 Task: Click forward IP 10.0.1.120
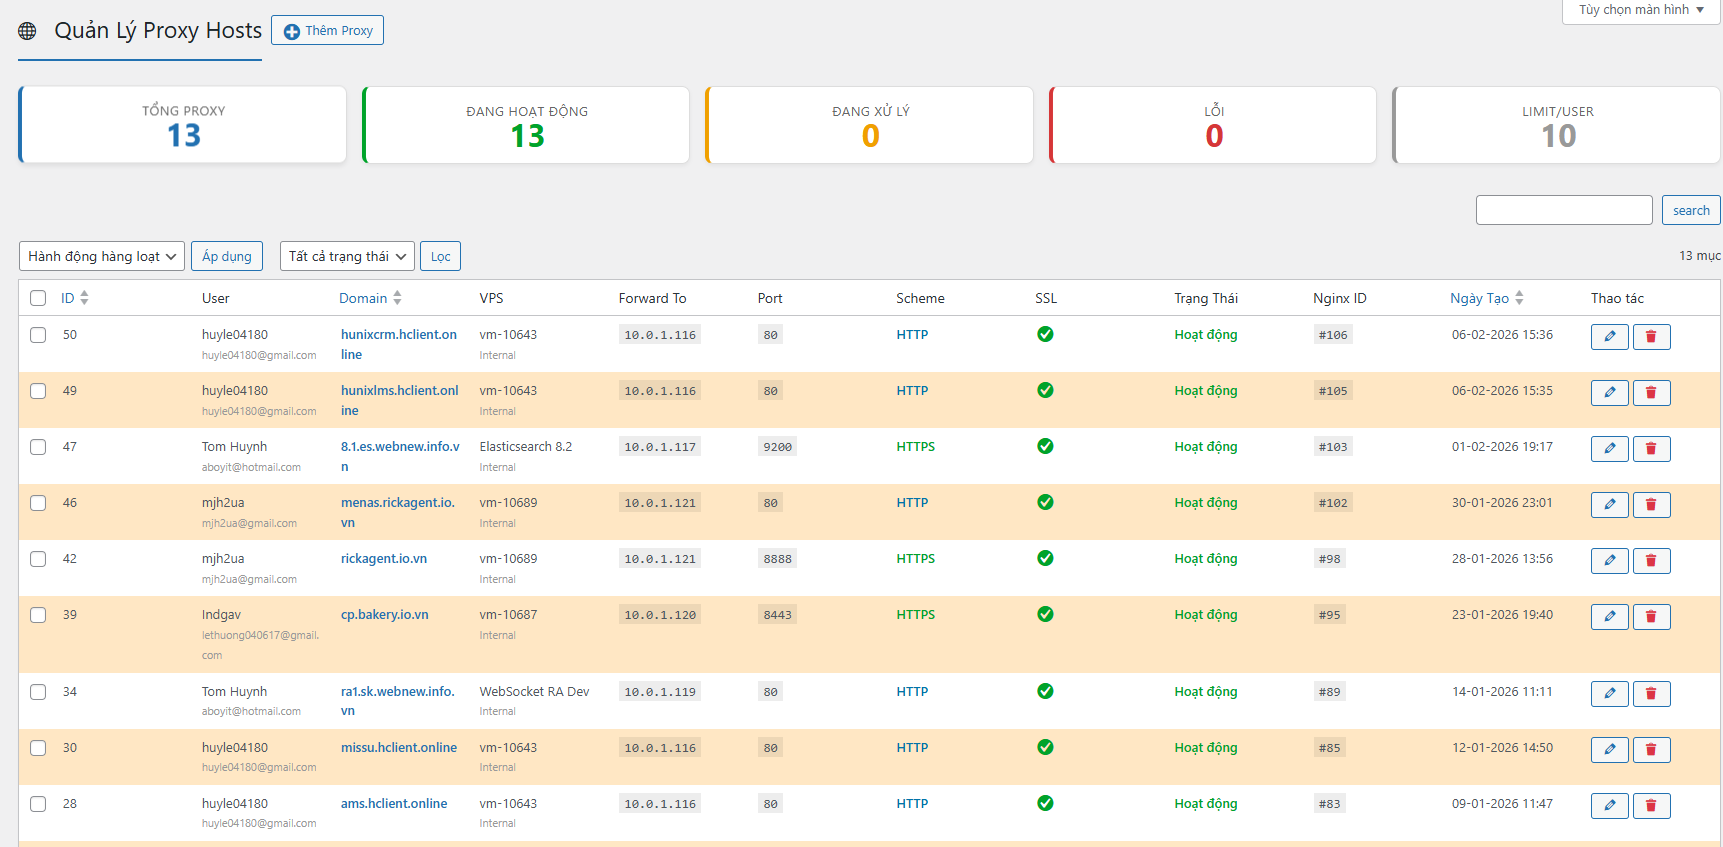(660, 615)
